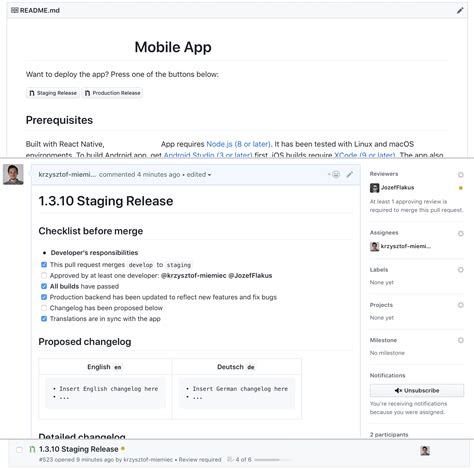This screenshot has height=470, width=474.
Task: Open the Labels gear settings
Action: click(x=461, y=270)
